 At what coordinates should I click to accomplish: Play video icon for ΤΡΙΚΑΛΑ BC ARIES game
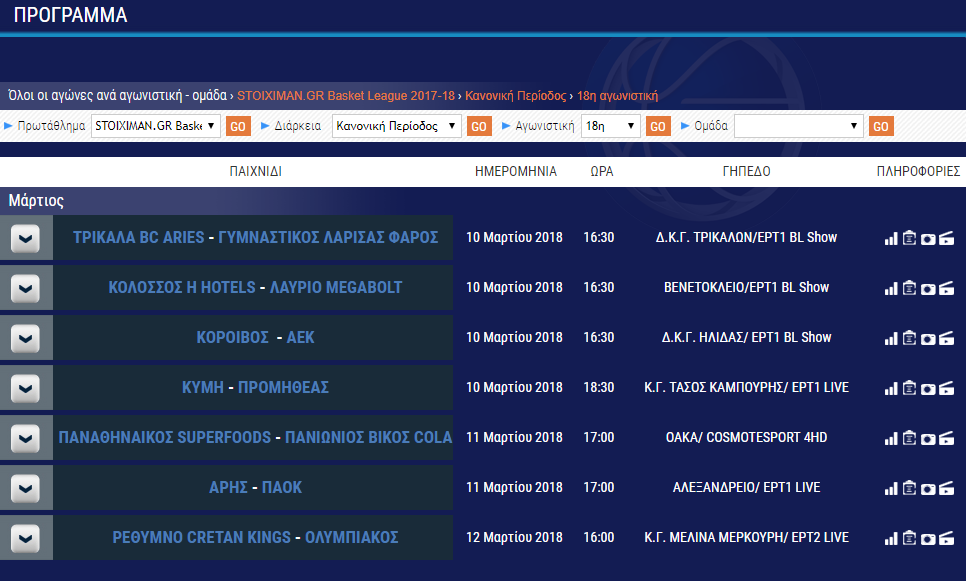click(x=946, y=238)
